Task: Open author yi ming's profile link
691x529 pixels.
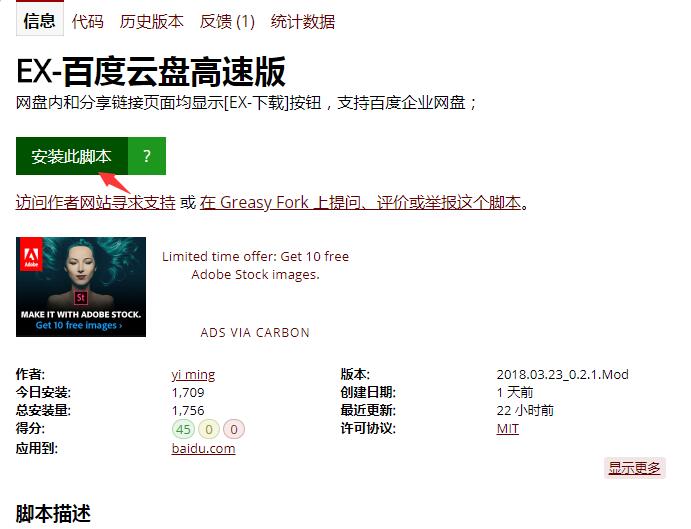Action: (x=193, y=375)
